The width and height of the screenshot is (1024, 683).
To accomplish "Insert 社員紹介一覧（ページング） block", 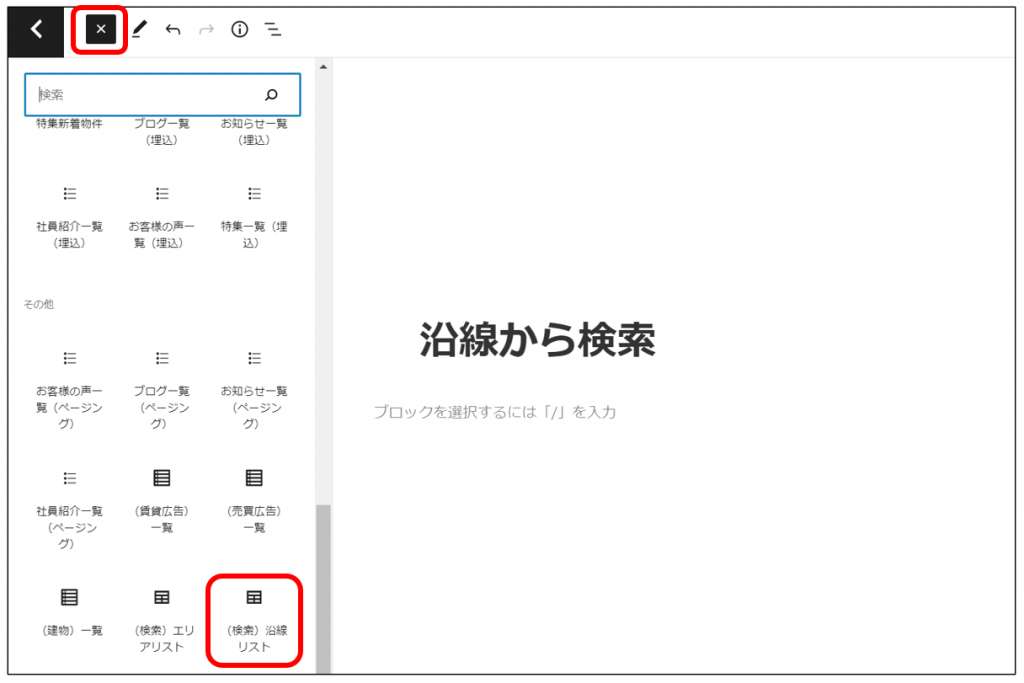I will 69,507.
